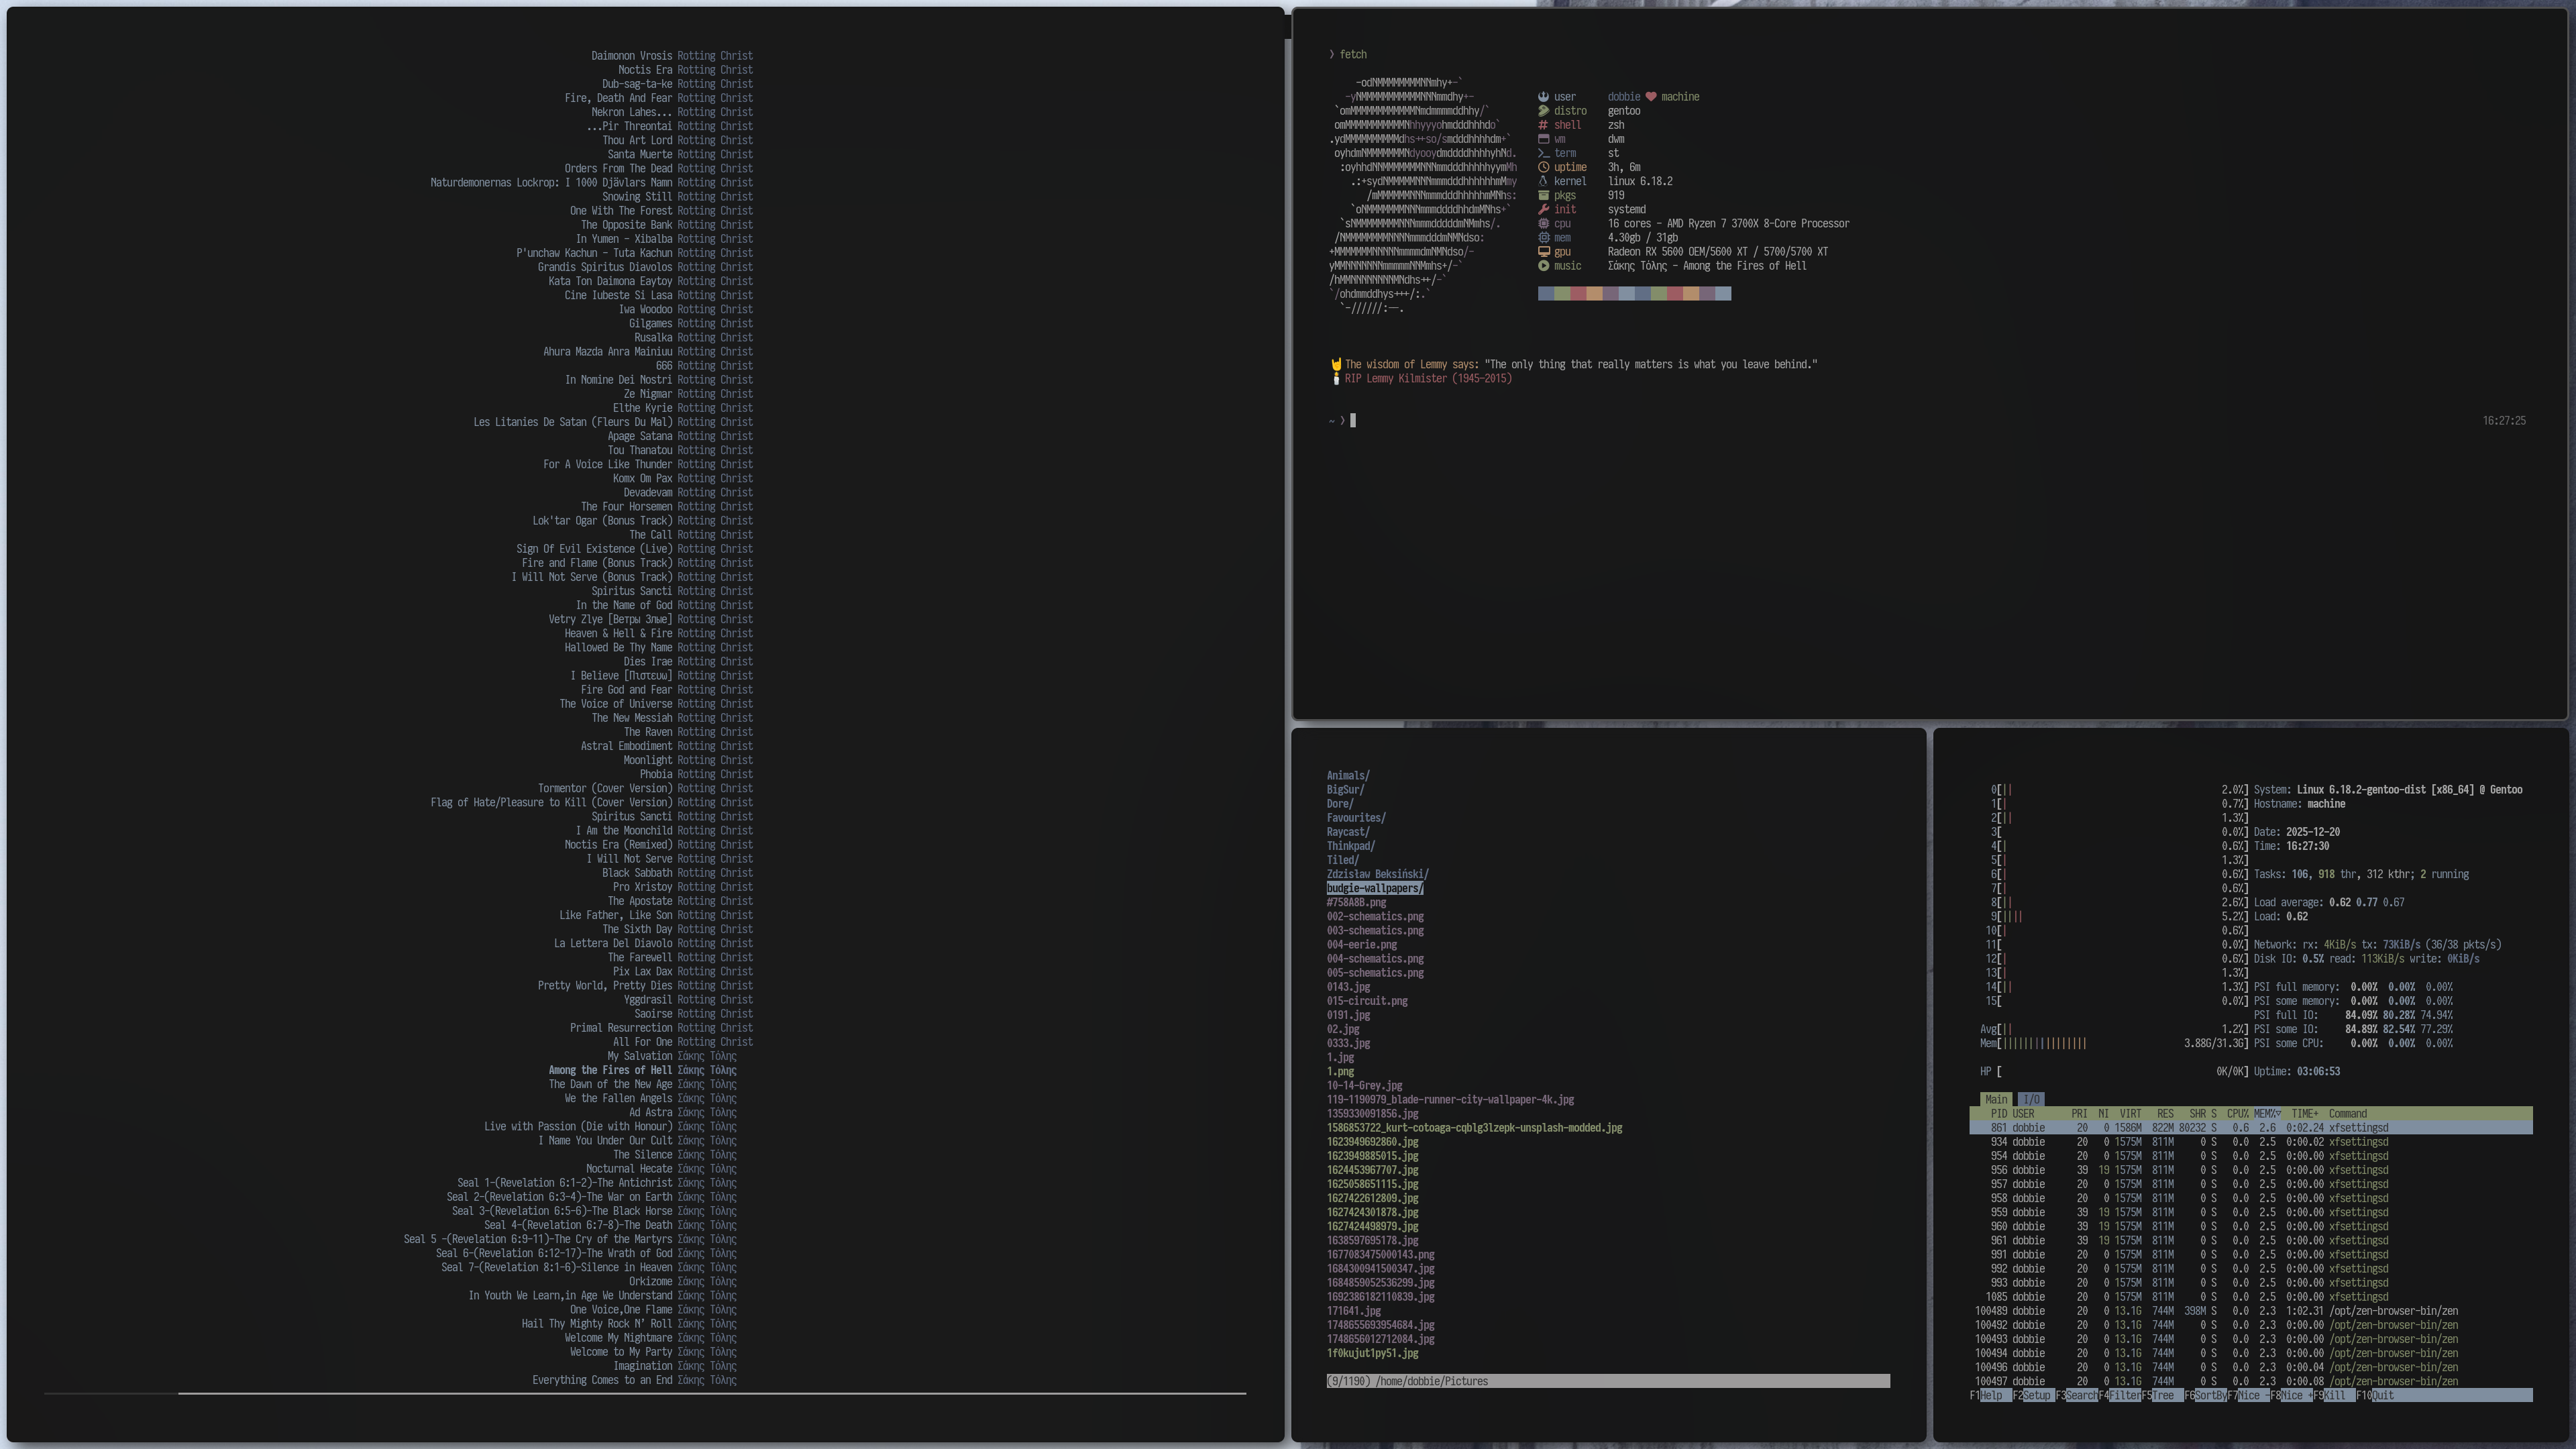Viewport: 2576px width, 1449px height.
Task: Open the budgie-wallpapers directory
Action: (x=1374, y=889)
